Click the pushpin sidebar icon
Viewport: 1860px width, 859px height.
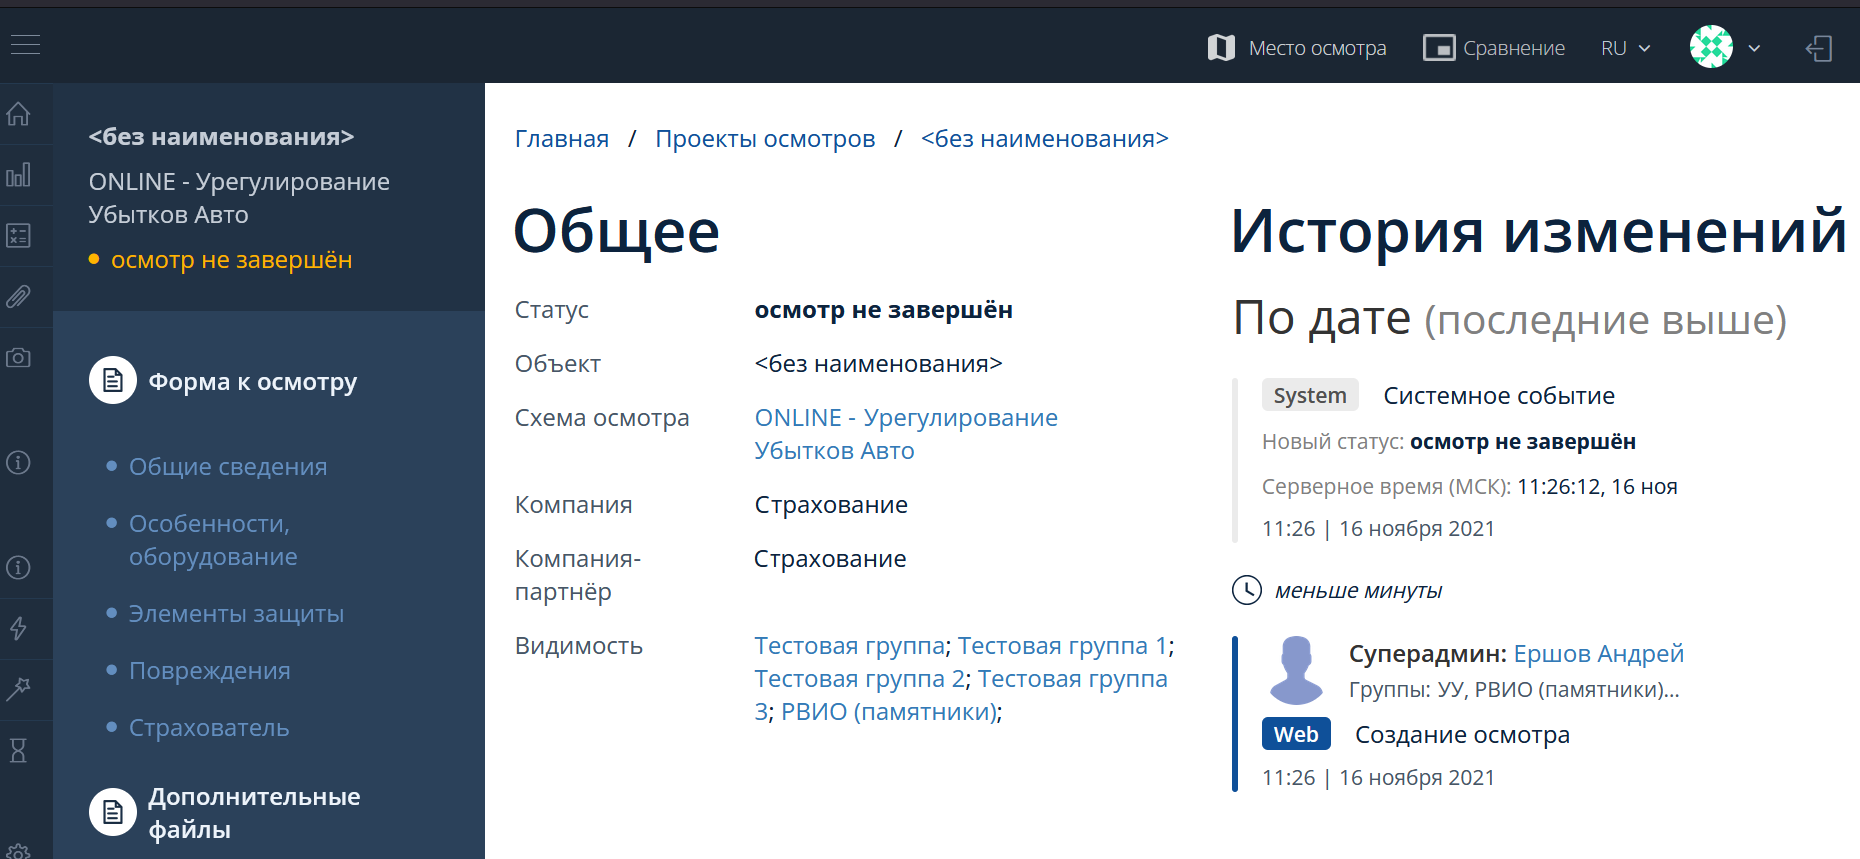coord(19,689)
